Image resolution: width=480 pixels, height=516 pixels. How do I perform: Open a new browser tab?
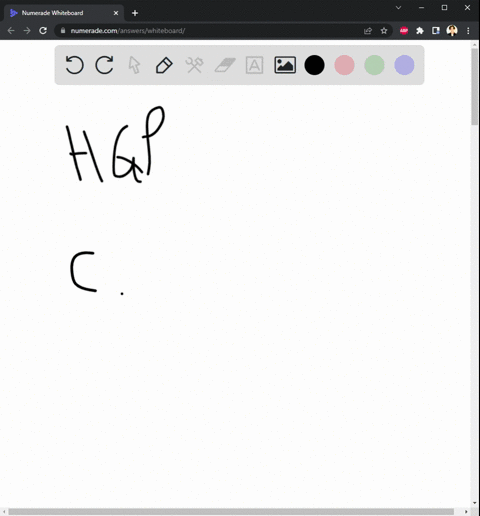[135, 13]
